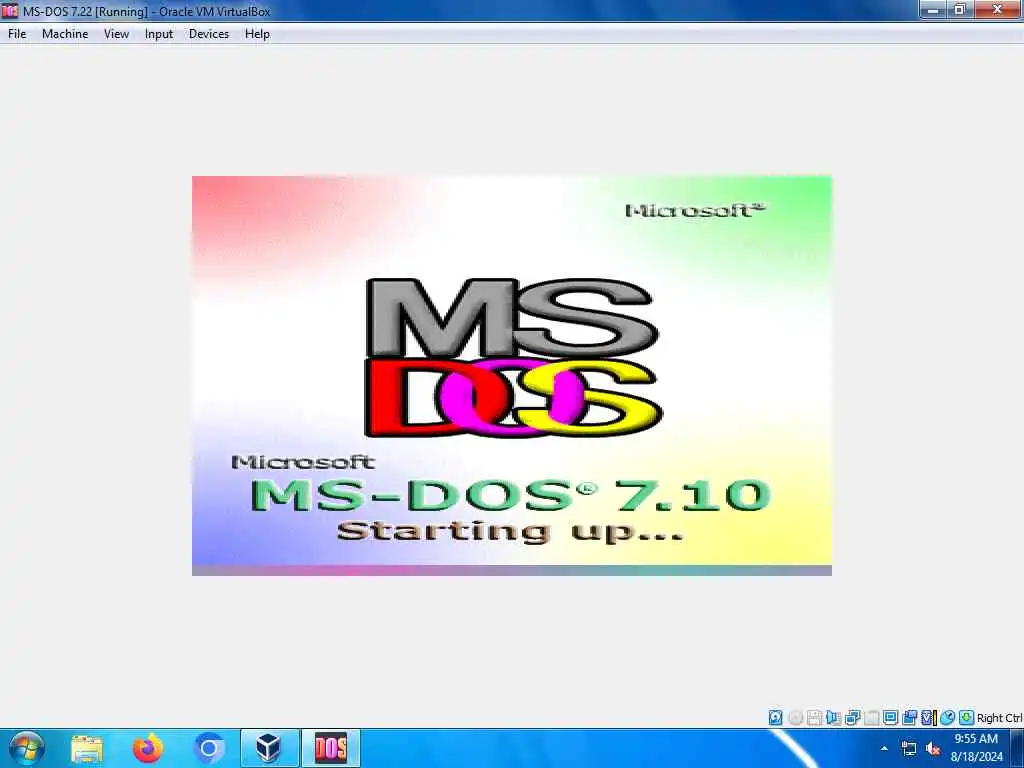Click the network adapters status icon

coord(852,718)
